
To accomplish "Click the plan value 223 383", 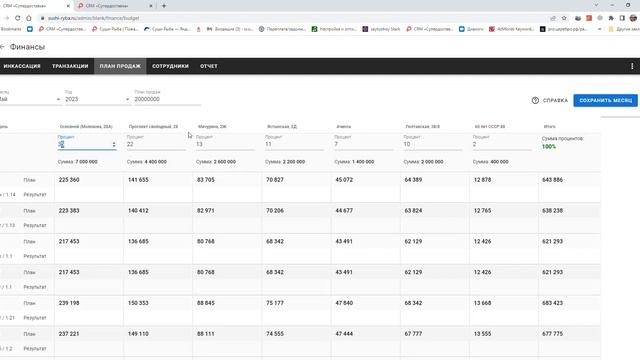I will 69,211.
